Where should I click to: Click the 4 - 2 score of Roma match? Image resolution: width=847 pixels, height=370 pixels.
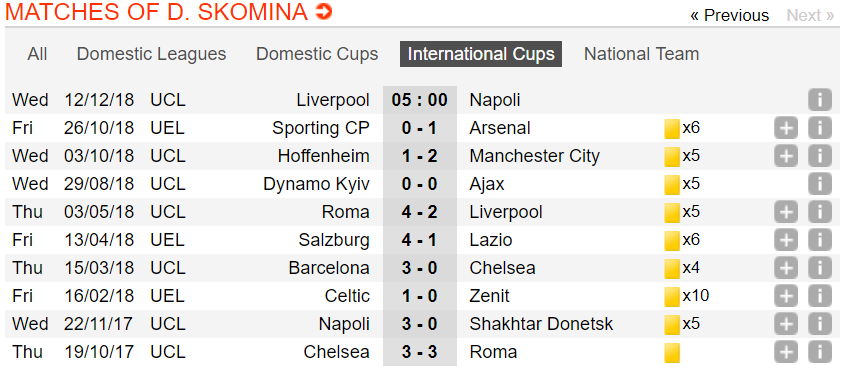[x=419, y=212]
